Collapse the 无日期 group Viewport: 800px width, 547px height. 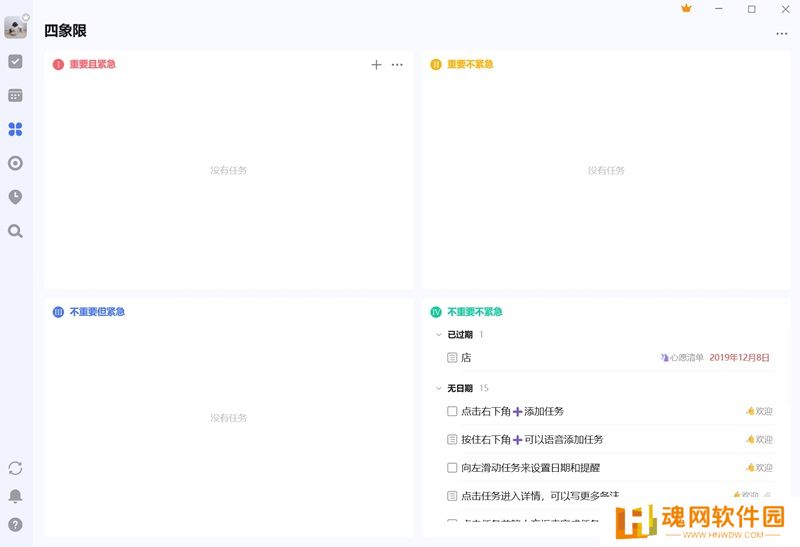pos(438,388)
